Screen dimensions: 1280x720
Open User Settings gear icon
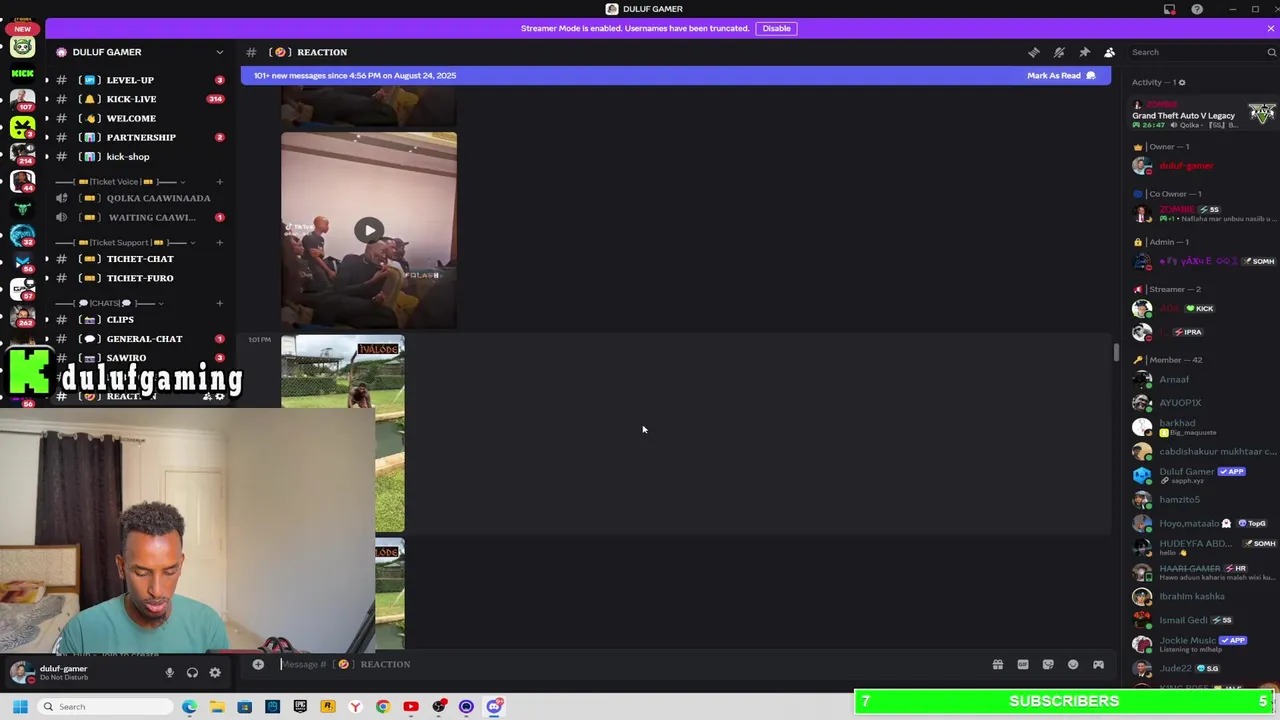215,673
